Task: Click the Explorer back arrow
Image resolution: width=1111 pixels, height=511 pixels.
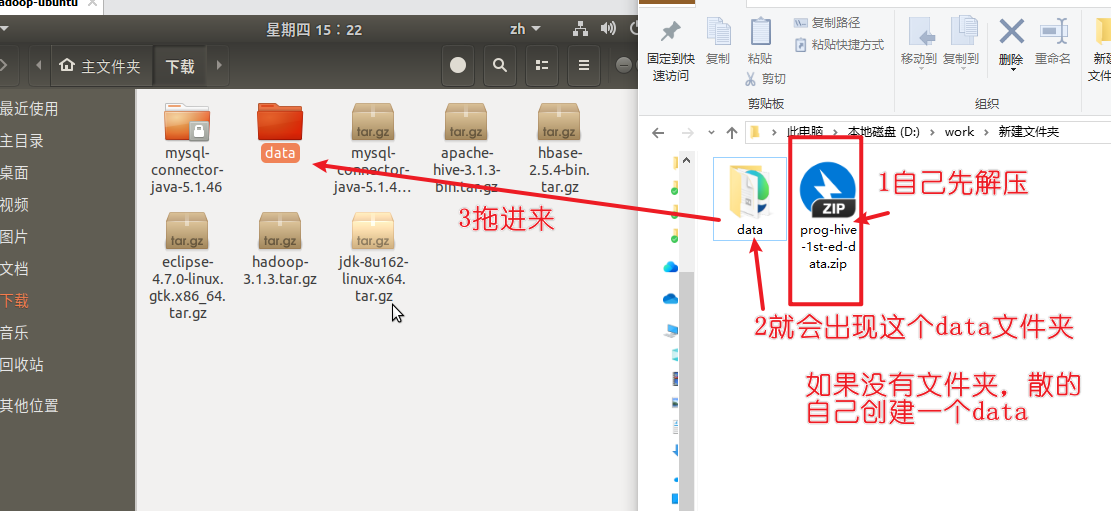Action: [658, 132]
